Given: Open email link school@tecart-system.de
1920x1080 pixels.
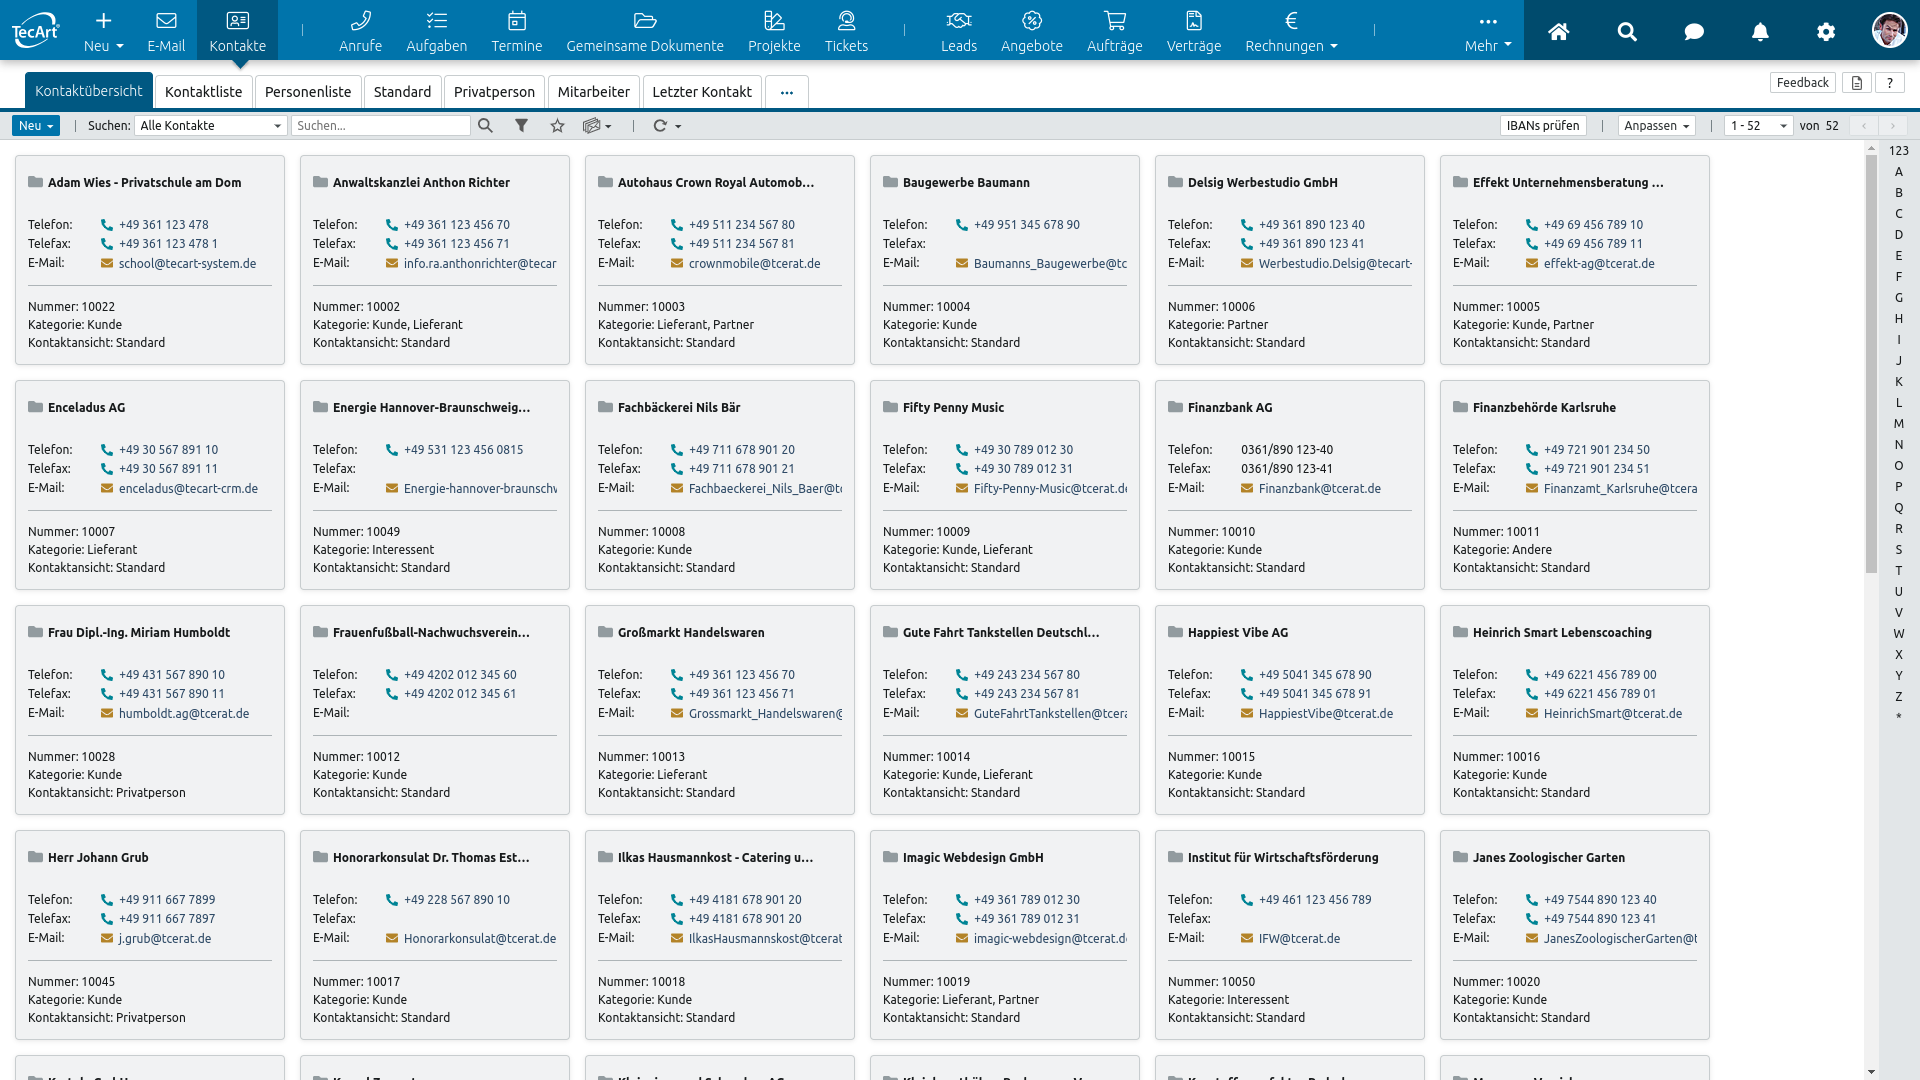Looking at the screenshot, I should tap(187, 264).
